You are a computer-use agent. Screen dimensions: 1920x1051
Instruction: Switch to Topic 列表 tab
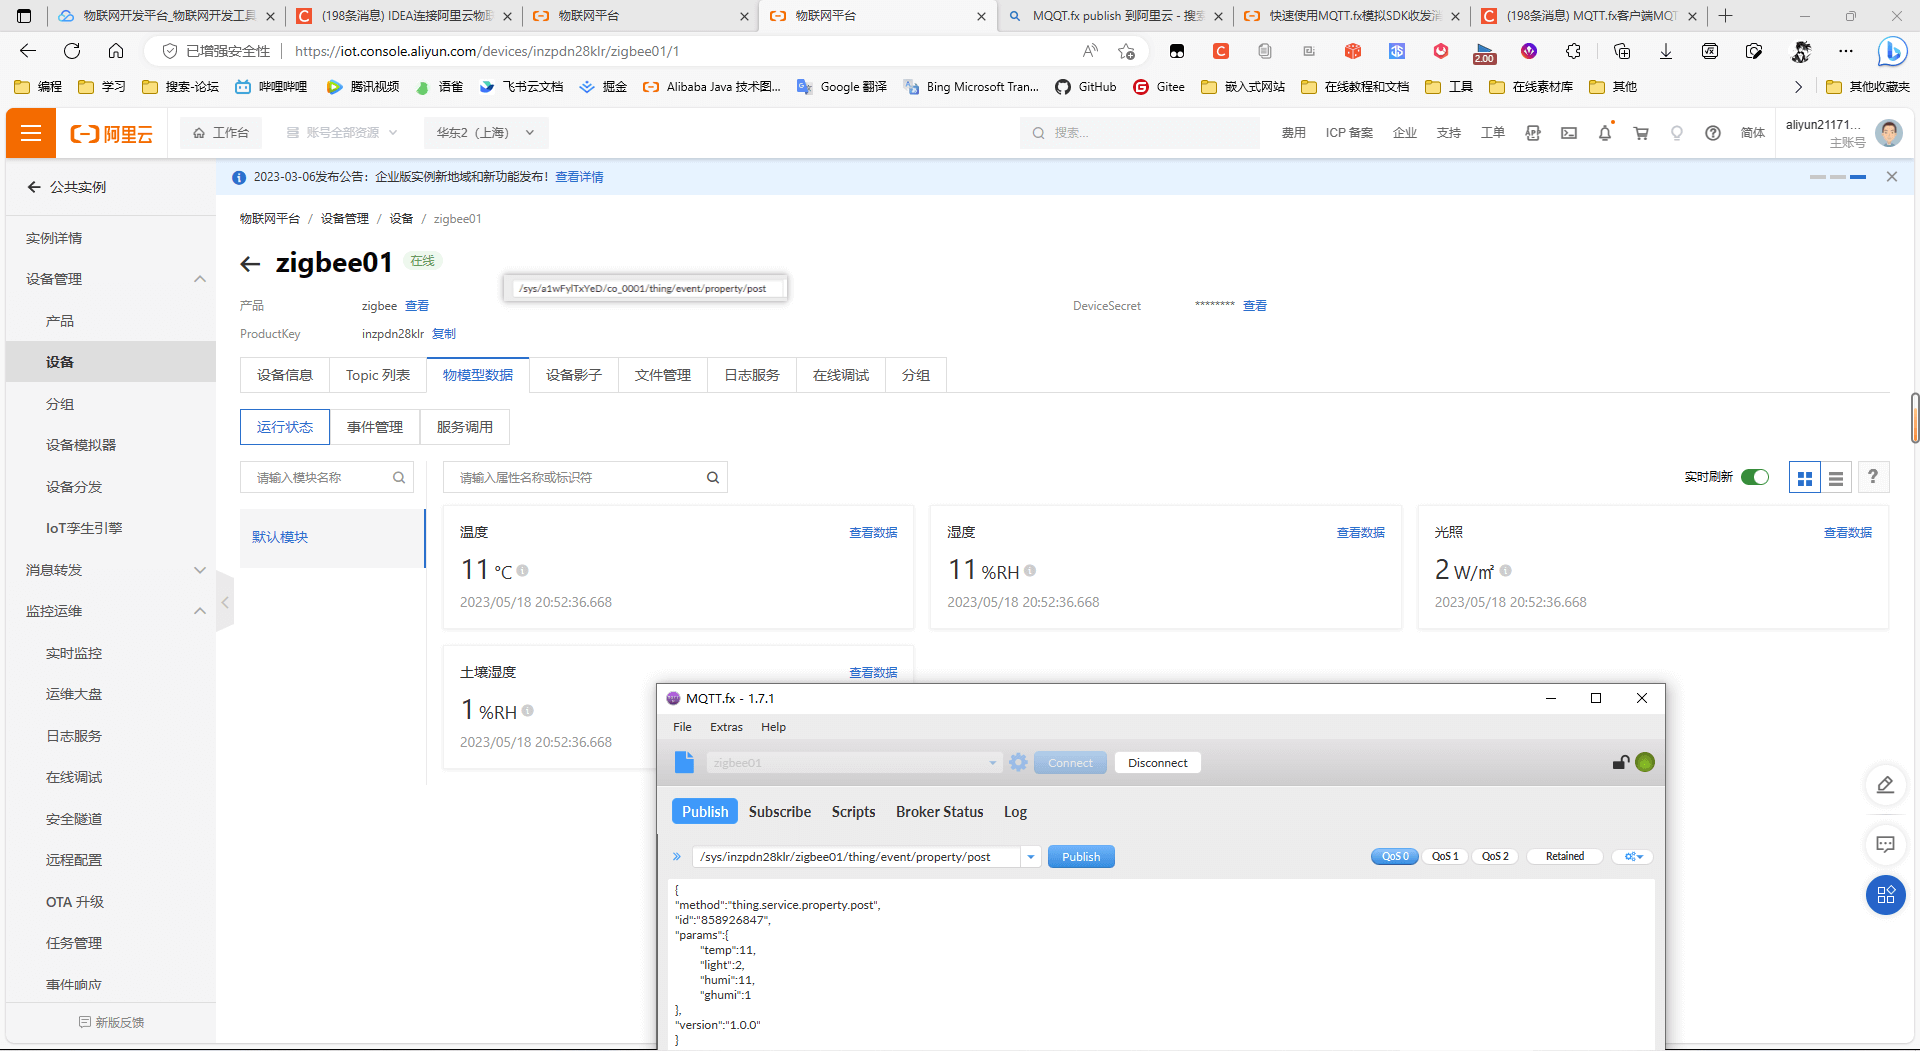point(378,375)
